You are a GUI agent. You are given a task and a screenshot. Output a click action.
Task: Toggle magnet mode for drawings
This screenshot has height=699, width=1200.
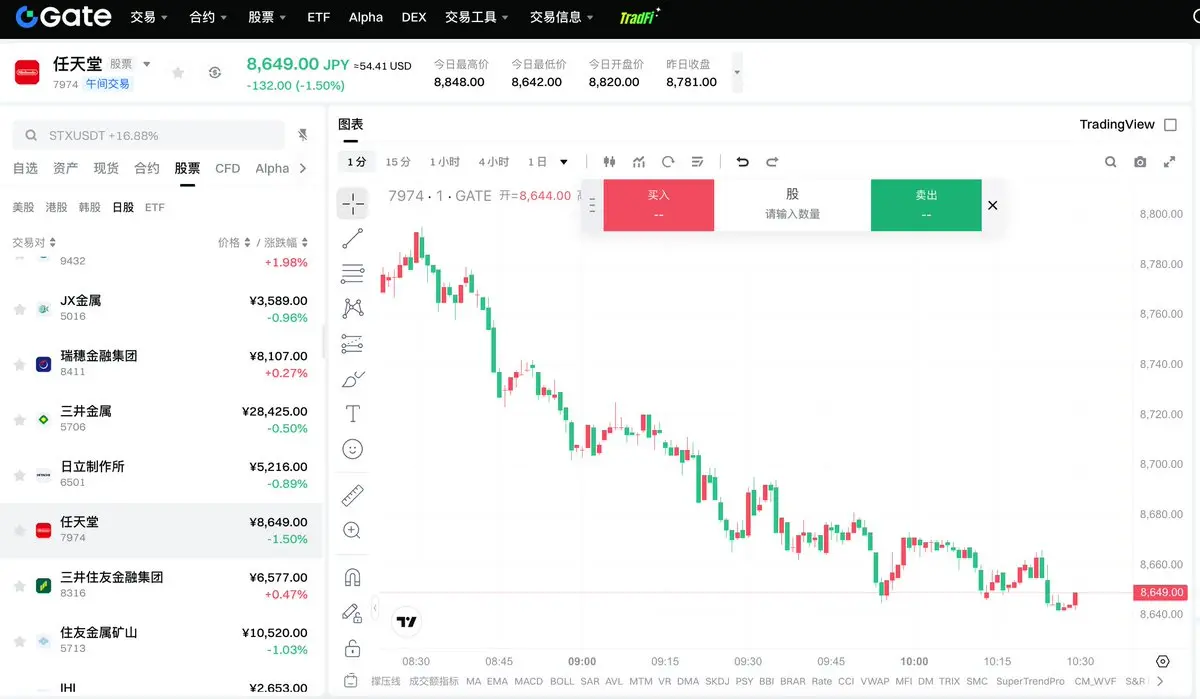click(352, 577)
